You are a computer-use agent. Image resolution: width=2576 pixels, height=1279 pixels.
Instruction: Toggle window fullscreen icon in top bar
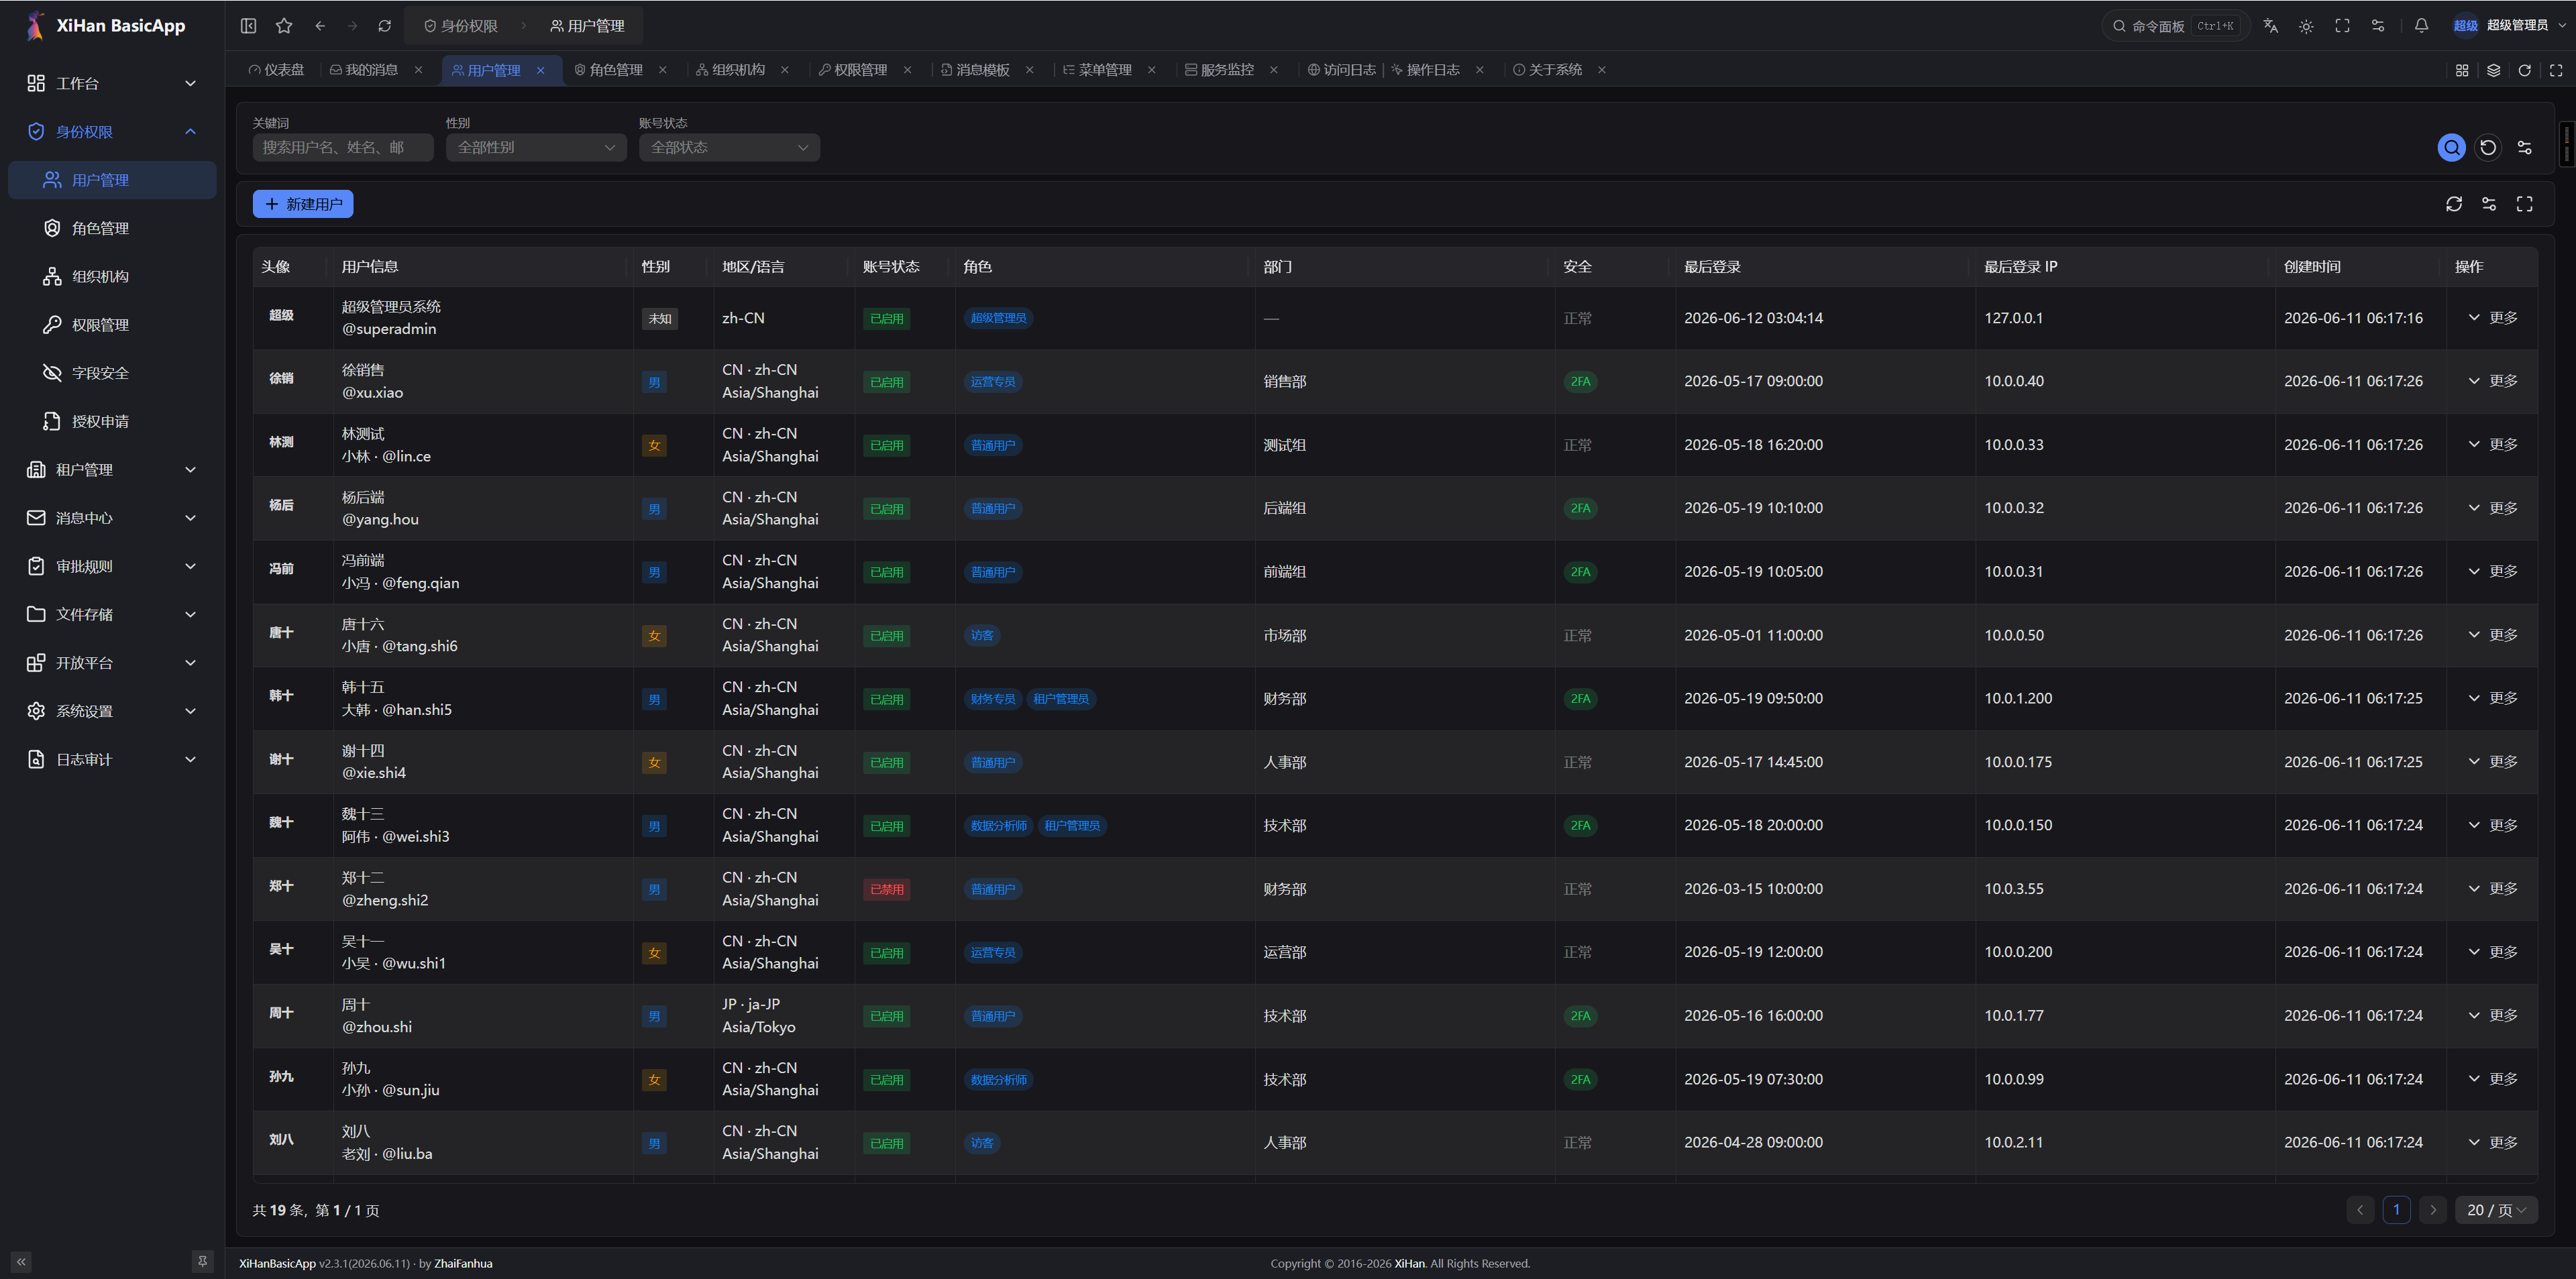[x=2342, y=26]
